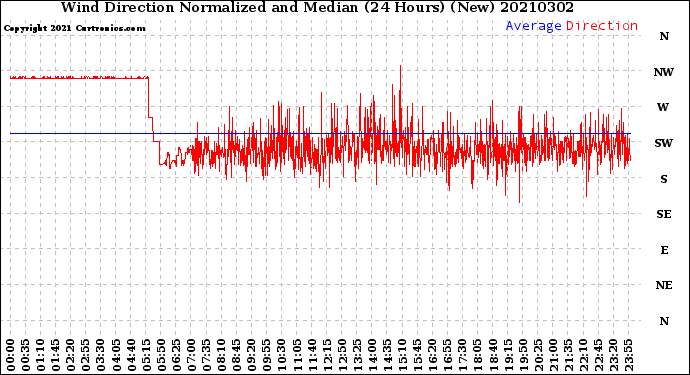The width and height of the screenshot is (690, 375).
Task: Click the 22:45 time label
Action: coord(598,355)
